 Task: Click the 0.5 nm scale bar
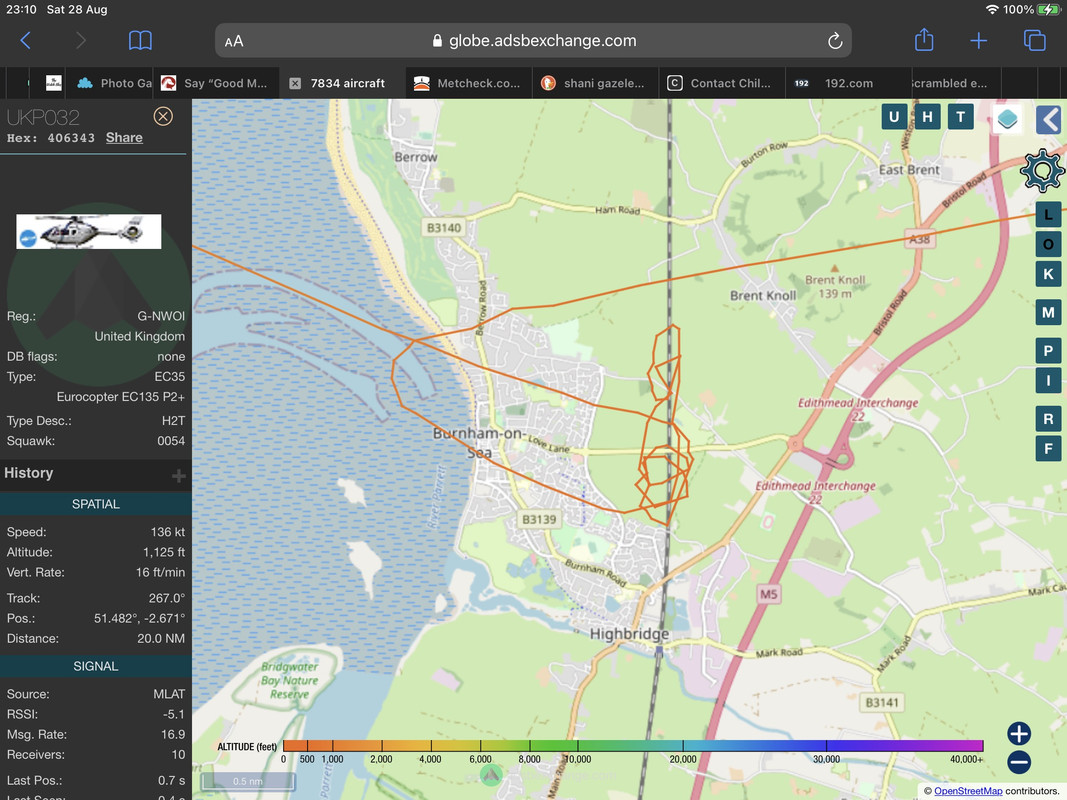pyautogui.click(x=248, y=781)
